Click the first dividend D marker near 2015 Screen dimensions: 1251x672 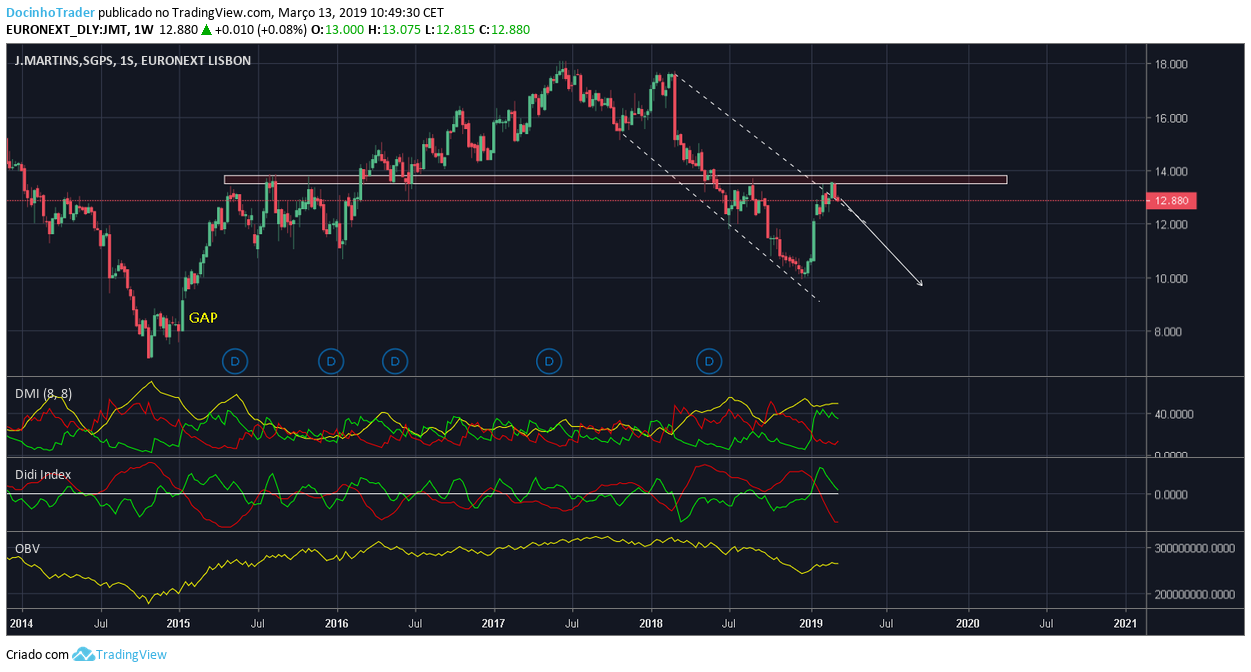coord(235,360)
